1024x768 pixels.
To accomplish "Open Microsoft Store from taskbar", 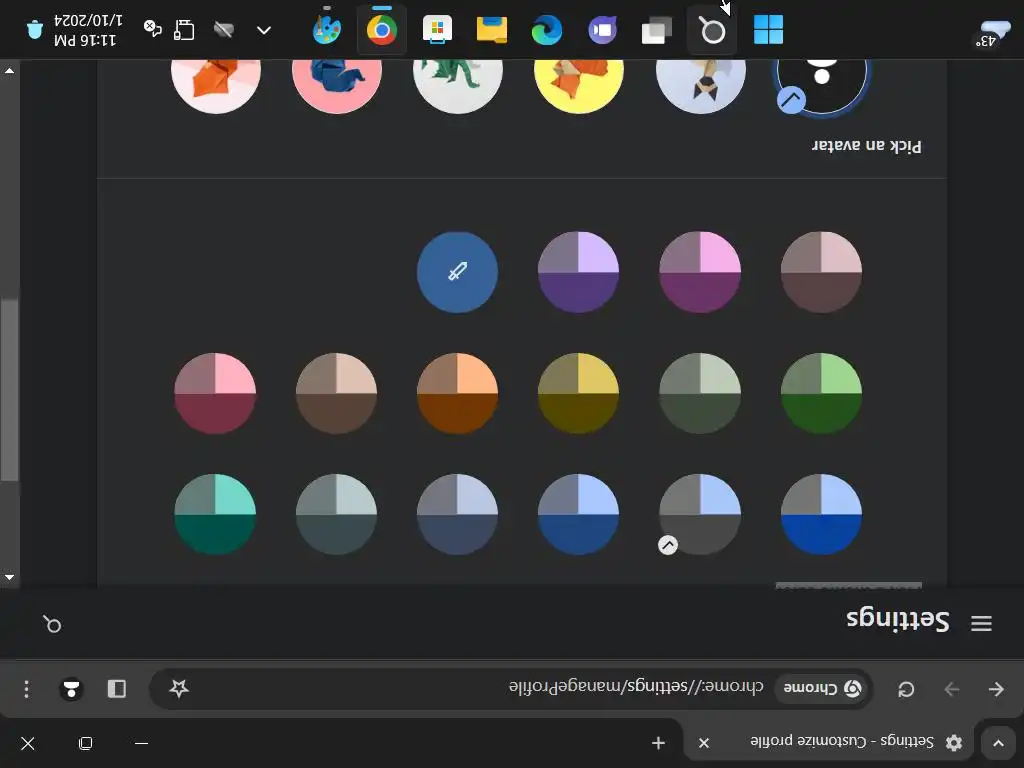I will pos(437,30).
